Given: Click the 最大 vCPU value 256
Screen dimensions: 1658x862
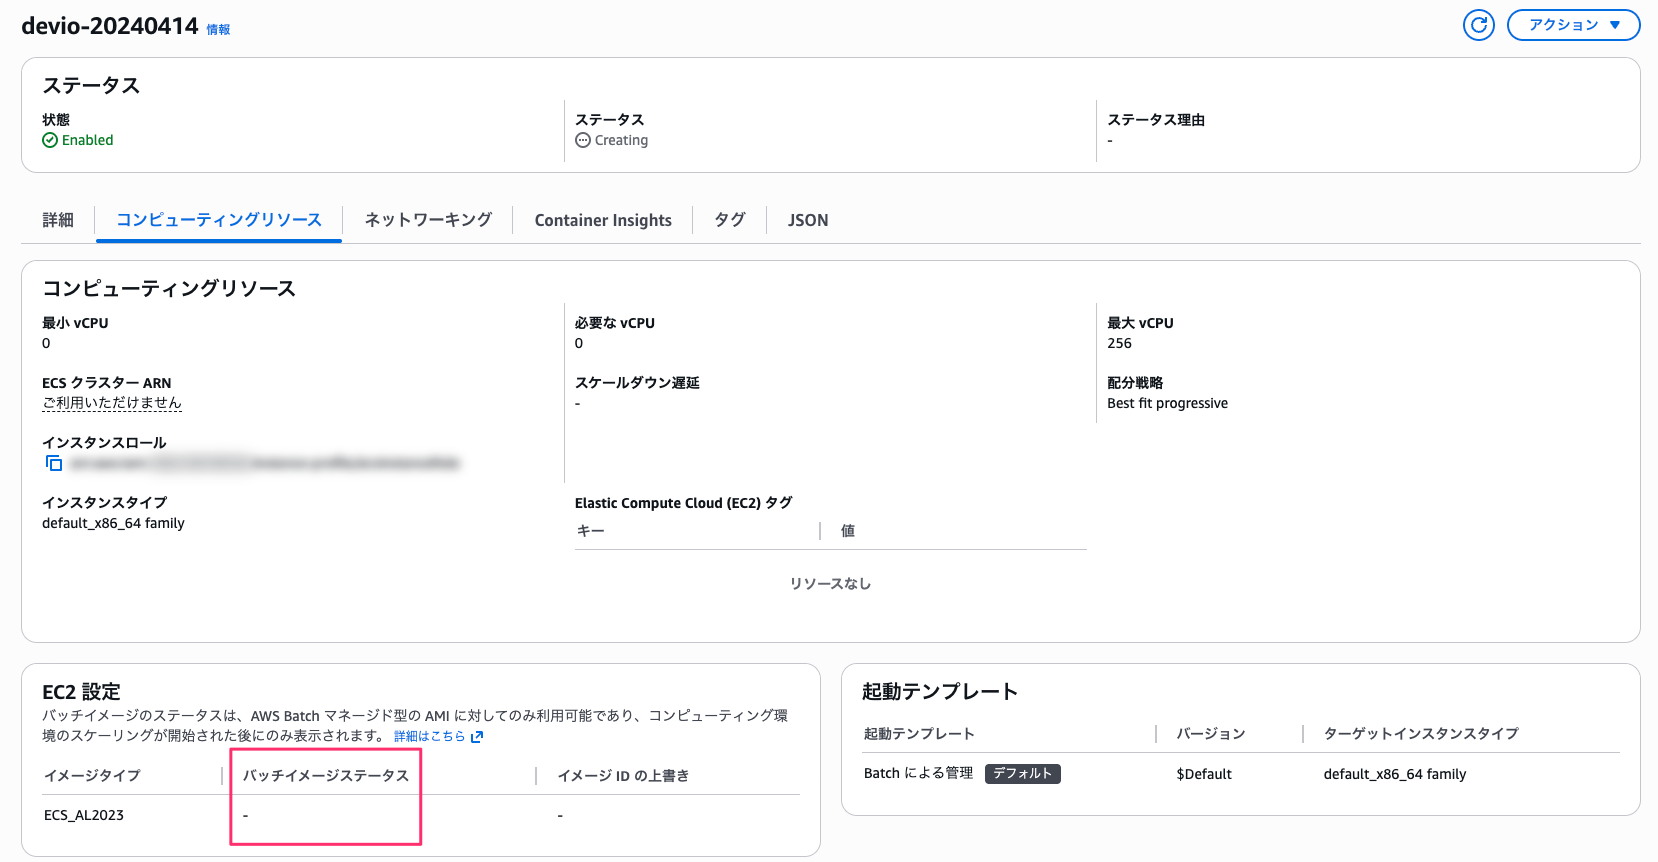Looking at the screenshot, I should tap(1119, 343).
